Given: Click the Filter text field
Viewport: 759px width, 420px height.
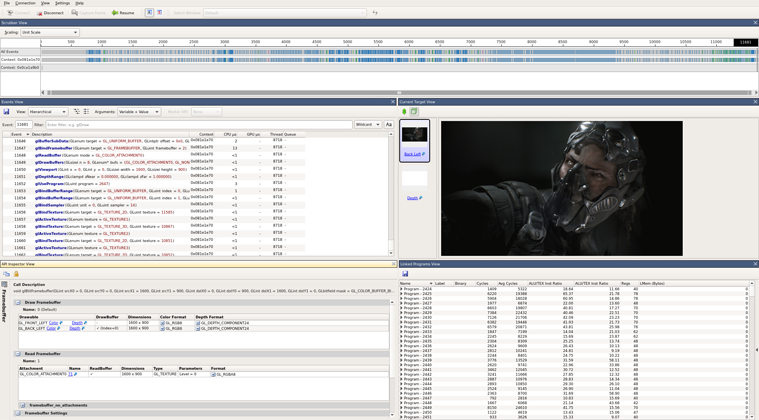Looking at the screenshot, I should pyautogui.click(x=199, y=125).
